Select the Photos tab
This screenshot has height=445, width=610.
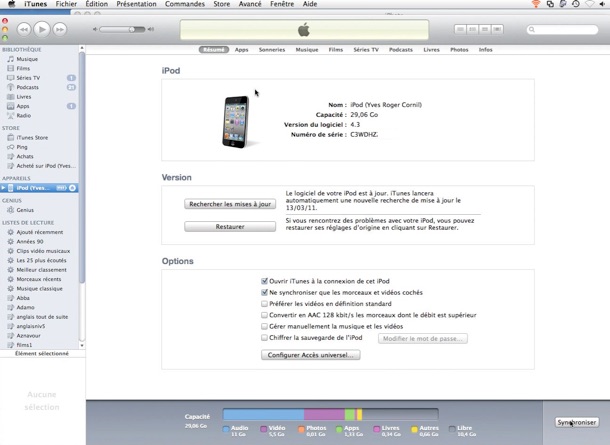click(x=459, y=50)
